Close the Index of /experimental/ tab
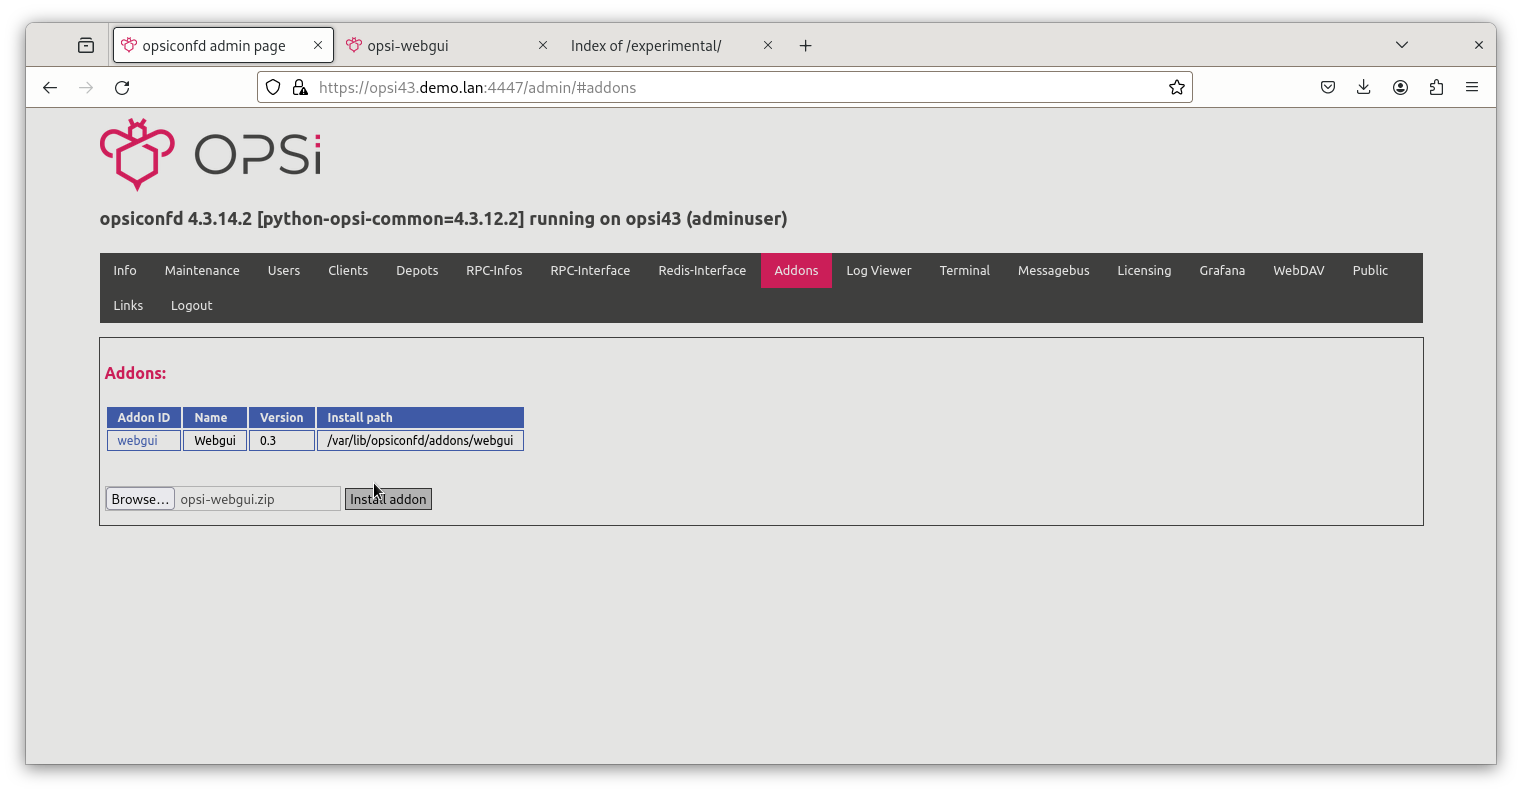1522x793 pixels. (x=768, y=45)
